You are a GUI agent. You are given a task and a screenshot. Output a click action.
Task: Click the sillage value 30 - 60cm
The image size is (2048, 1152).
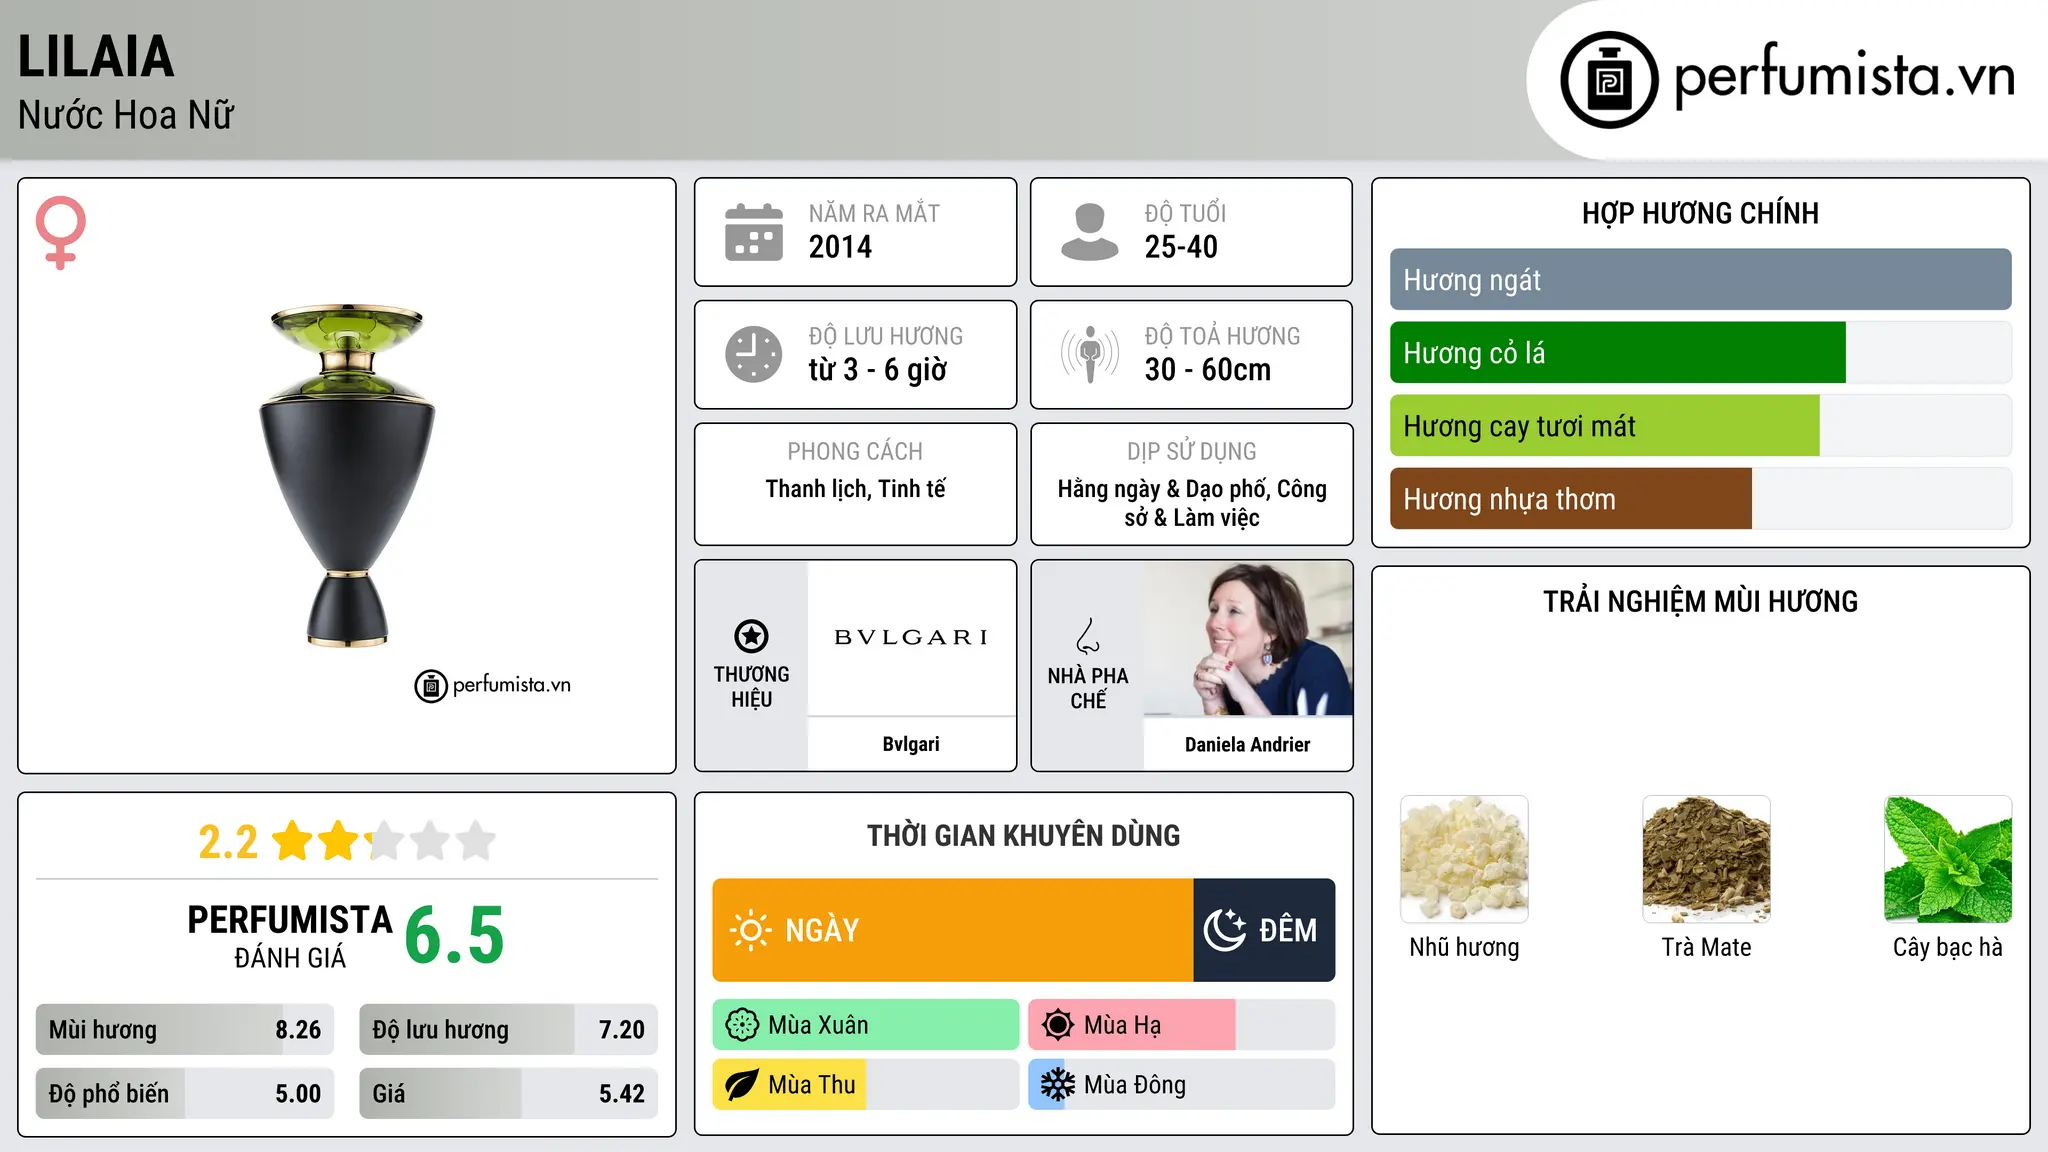click(x=1208, y=370)
